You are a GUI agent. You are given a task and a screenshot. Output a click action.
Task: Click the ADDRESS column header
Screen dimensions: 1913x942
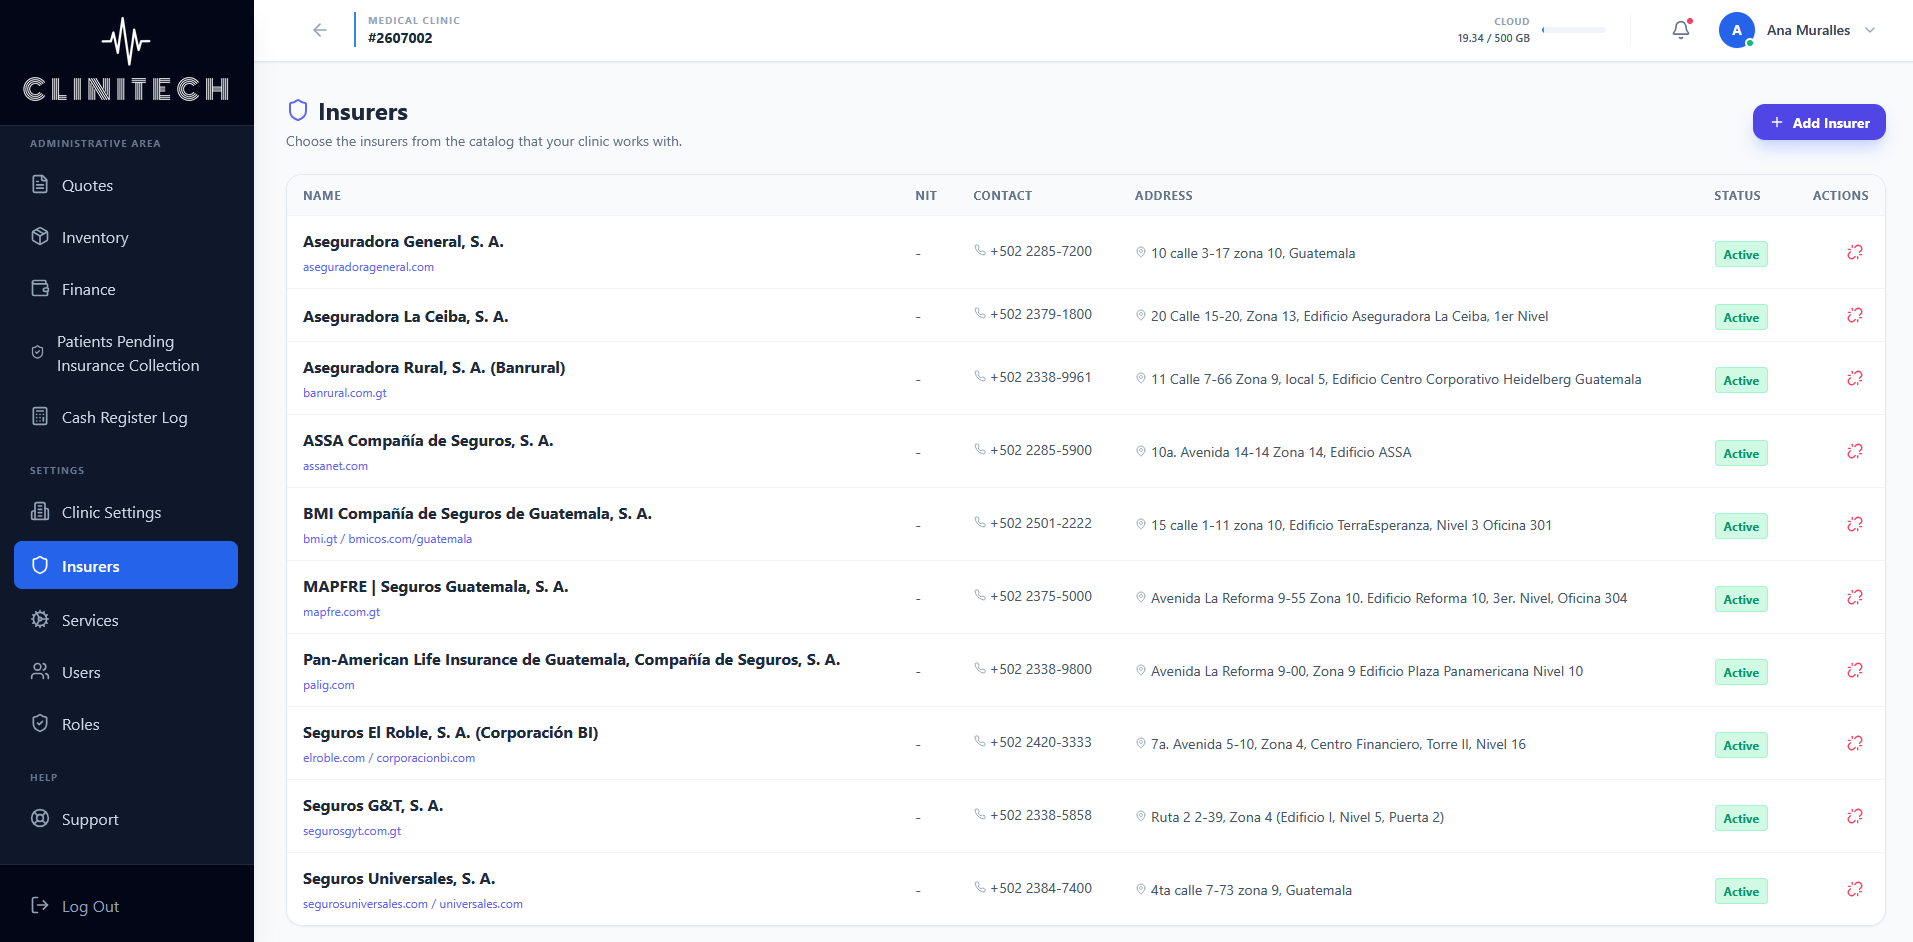[1164, 196]
